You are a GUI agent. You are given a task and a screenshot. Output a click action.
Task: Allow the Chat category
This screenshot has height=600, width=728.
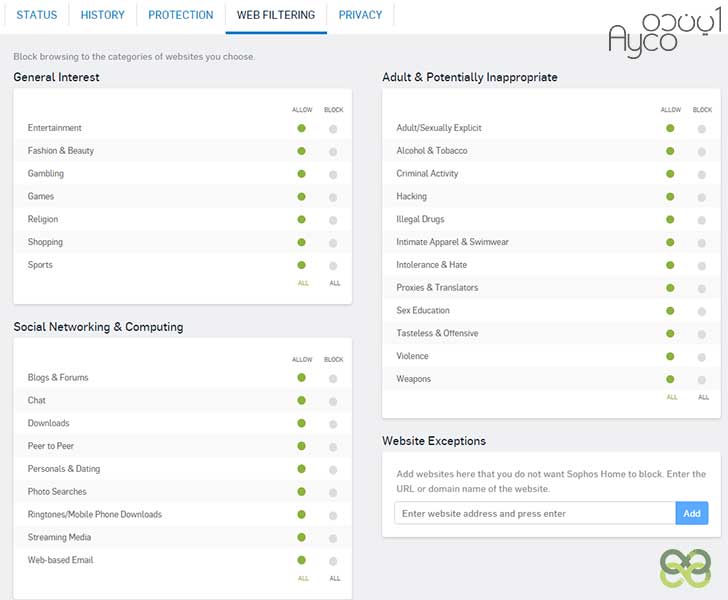tap(301, 400)
